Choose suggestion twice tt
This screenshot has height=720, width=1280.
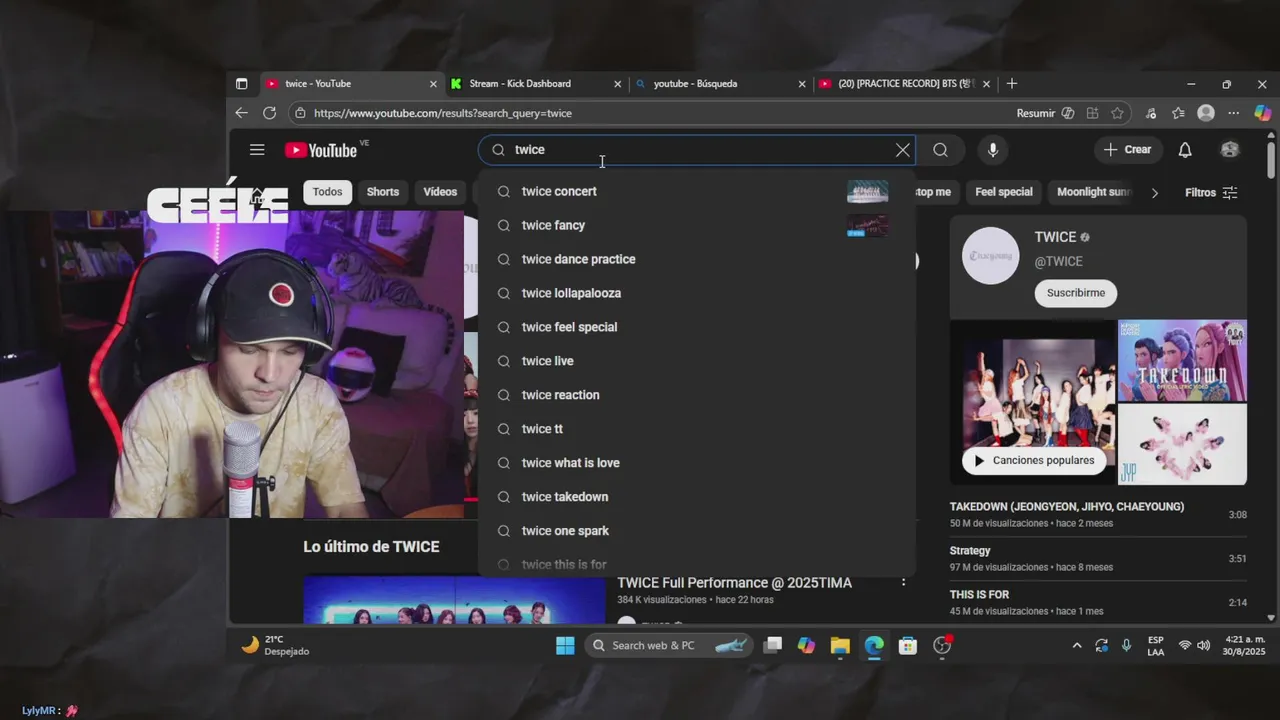point(696,429)
